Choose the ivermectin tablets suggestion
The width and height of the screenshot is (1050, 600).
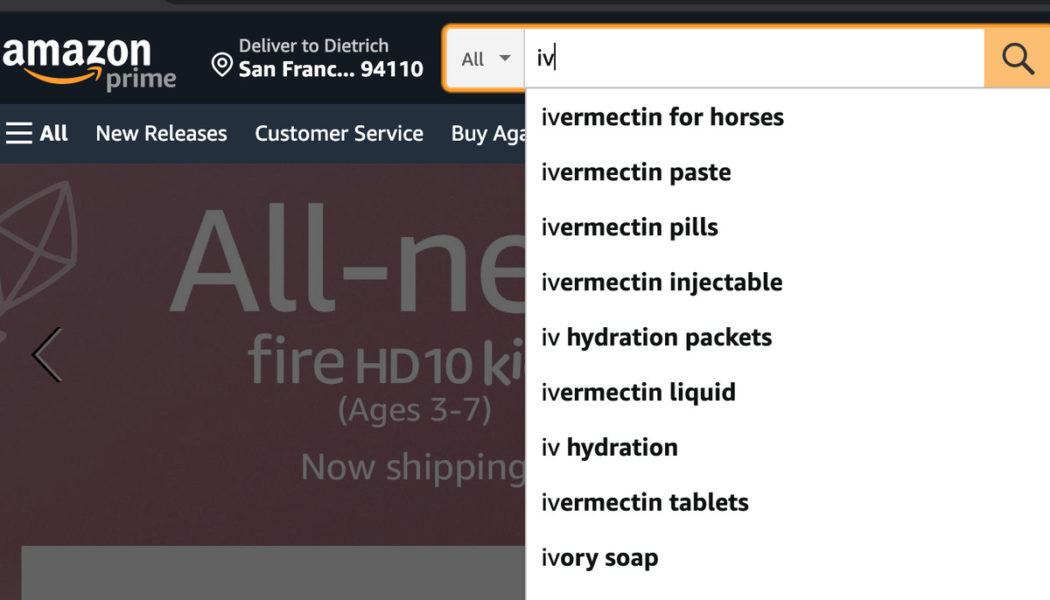point(644,502)
